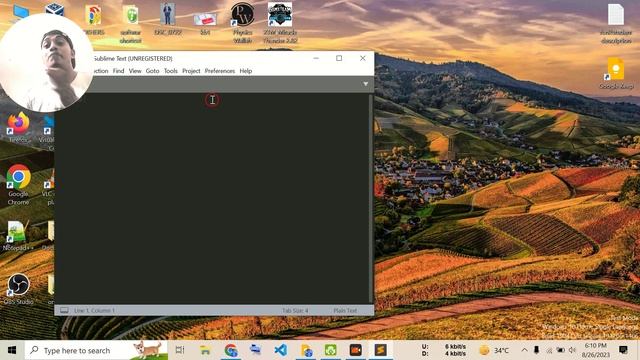Click inside the empty Sublime editor area

click(212, 198)
